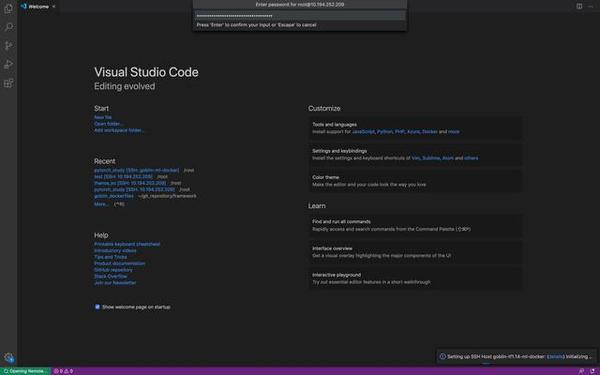The height and width of the screenshot is (375, 600).
Task: Open the Extensions view
Action: [8, 83]
